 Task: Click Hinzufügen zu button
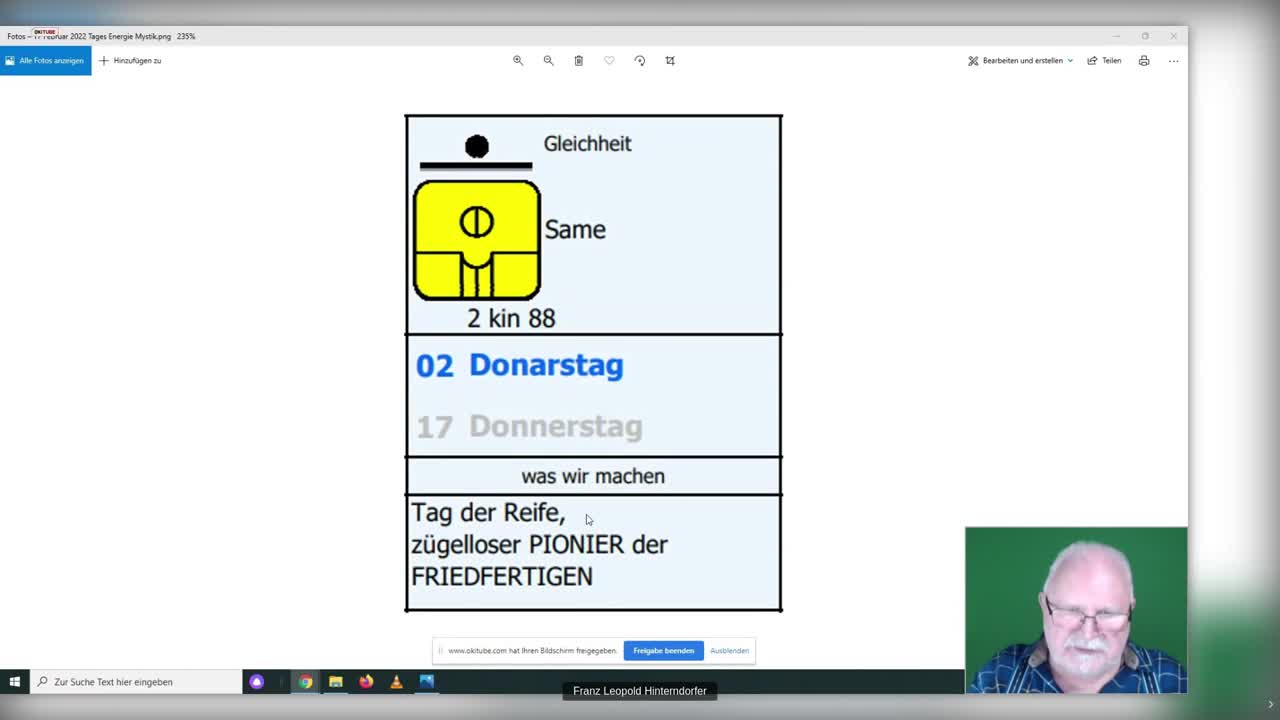pyautogui.click(x=130, y=60)
